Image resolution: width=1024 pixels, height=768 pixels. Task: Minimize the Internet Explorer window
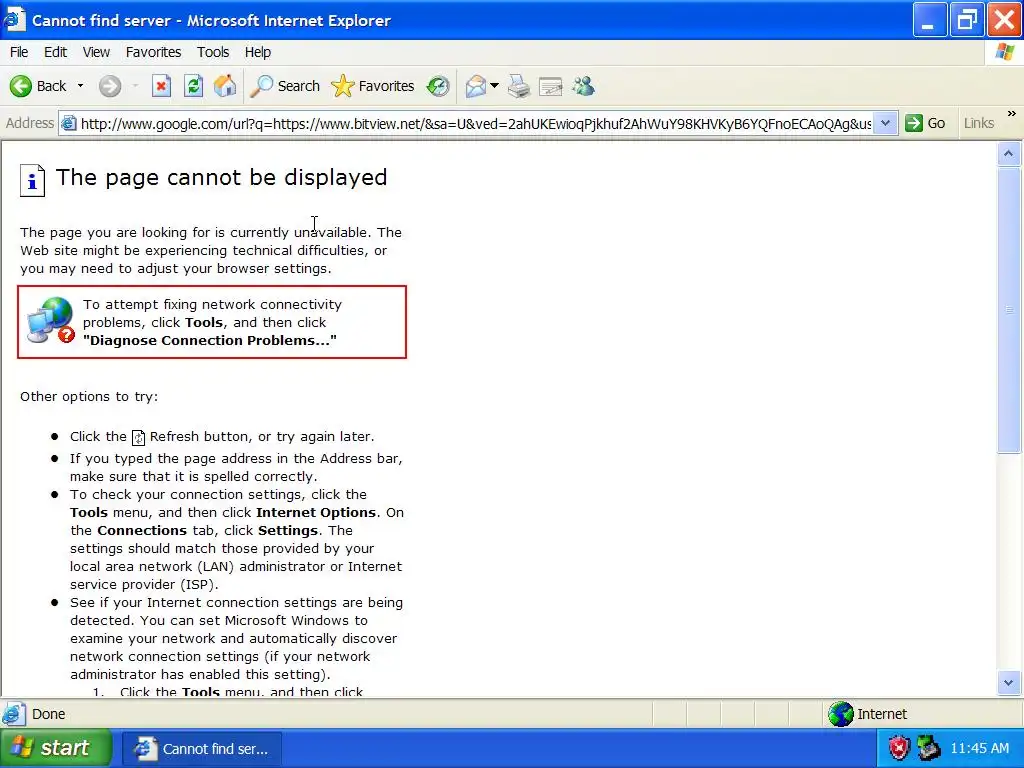(930, 20)
